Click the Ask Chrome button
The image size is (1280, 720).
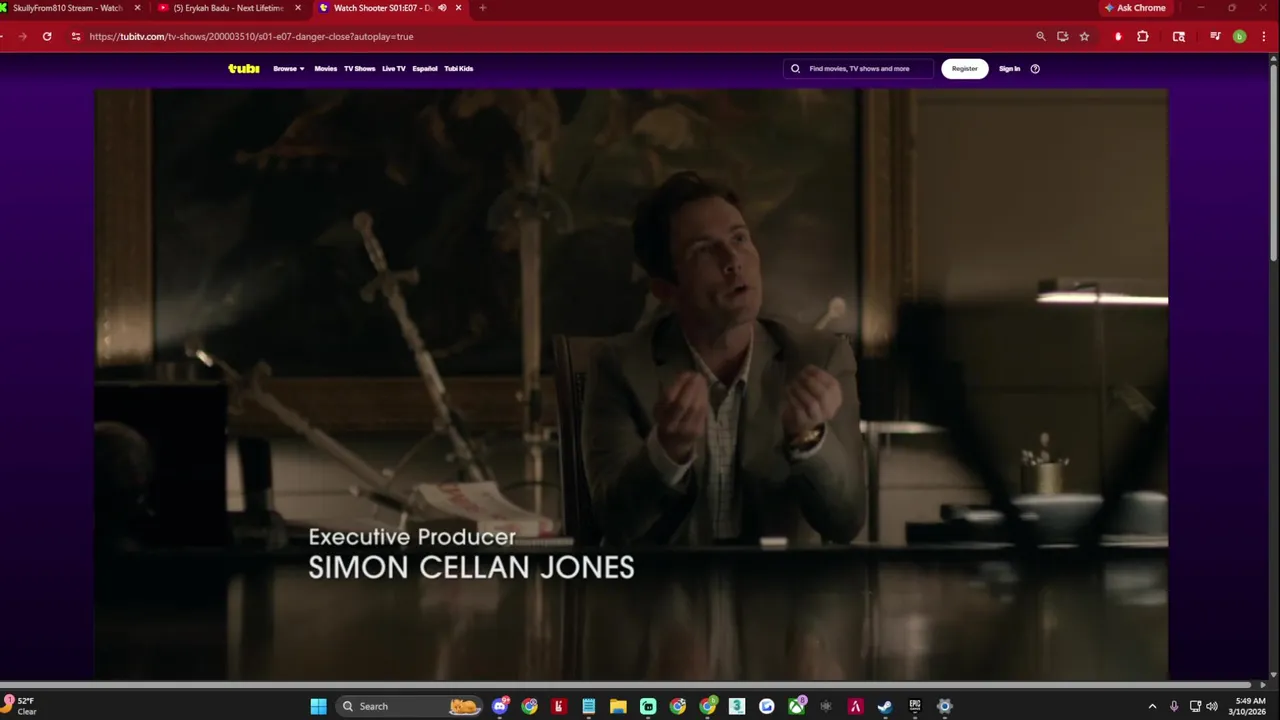pos(1136,8)
